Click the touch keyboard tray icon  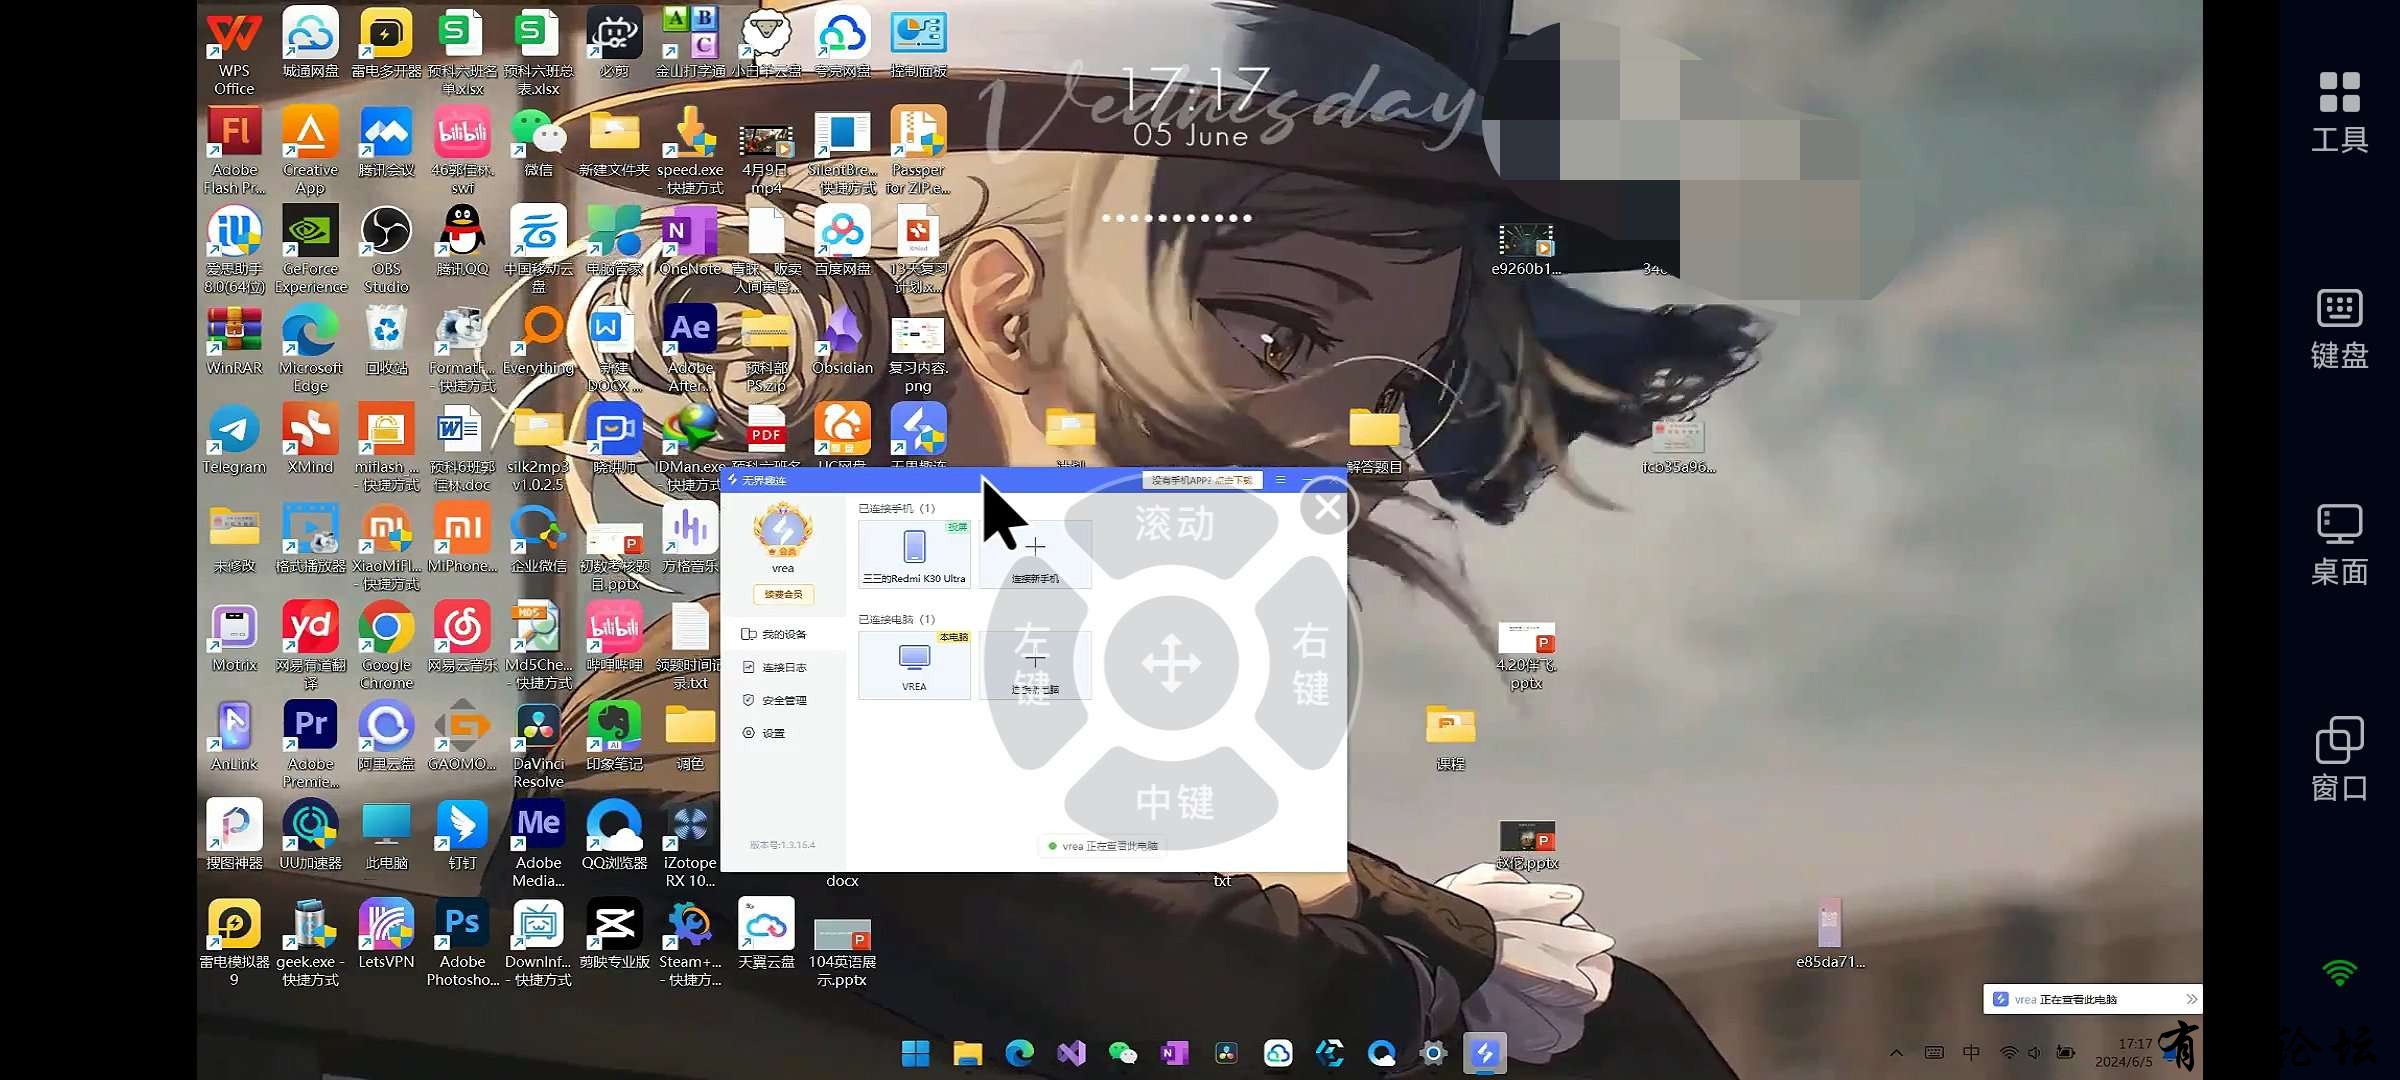(x=1934, y=1052)
